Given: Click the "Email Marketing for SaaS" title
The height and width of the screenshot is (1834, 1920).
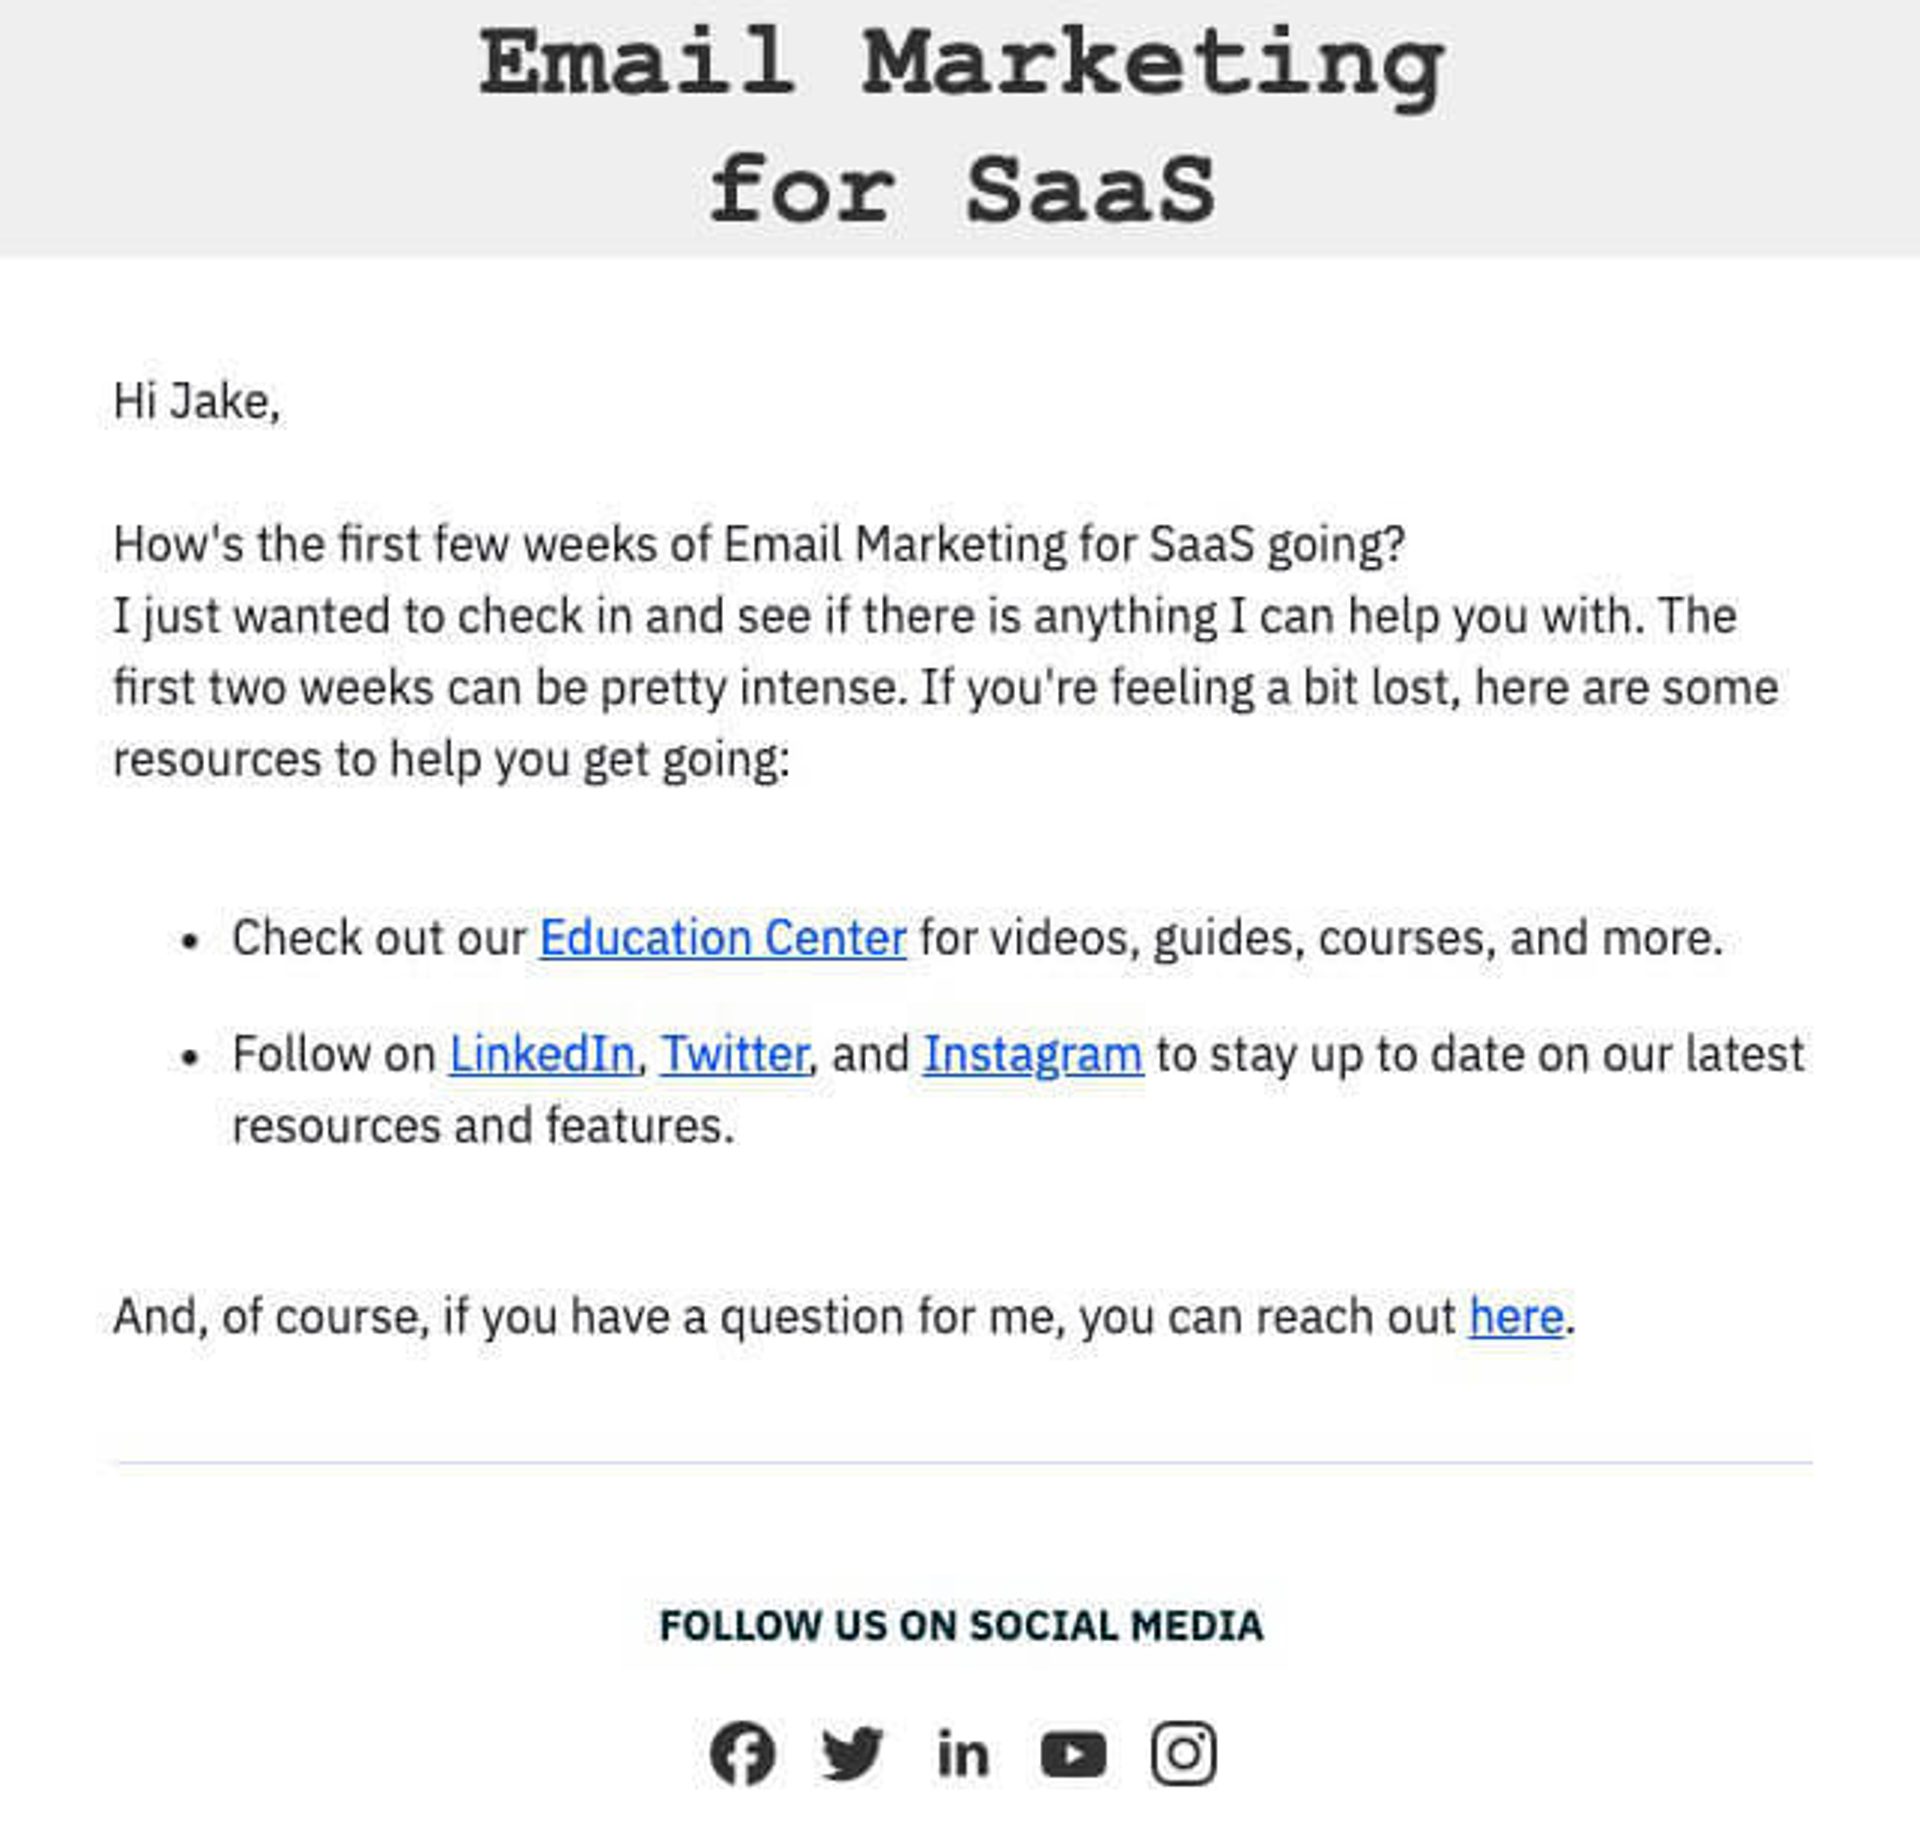Looking at the screenshot, I should [x=960, y=125].
